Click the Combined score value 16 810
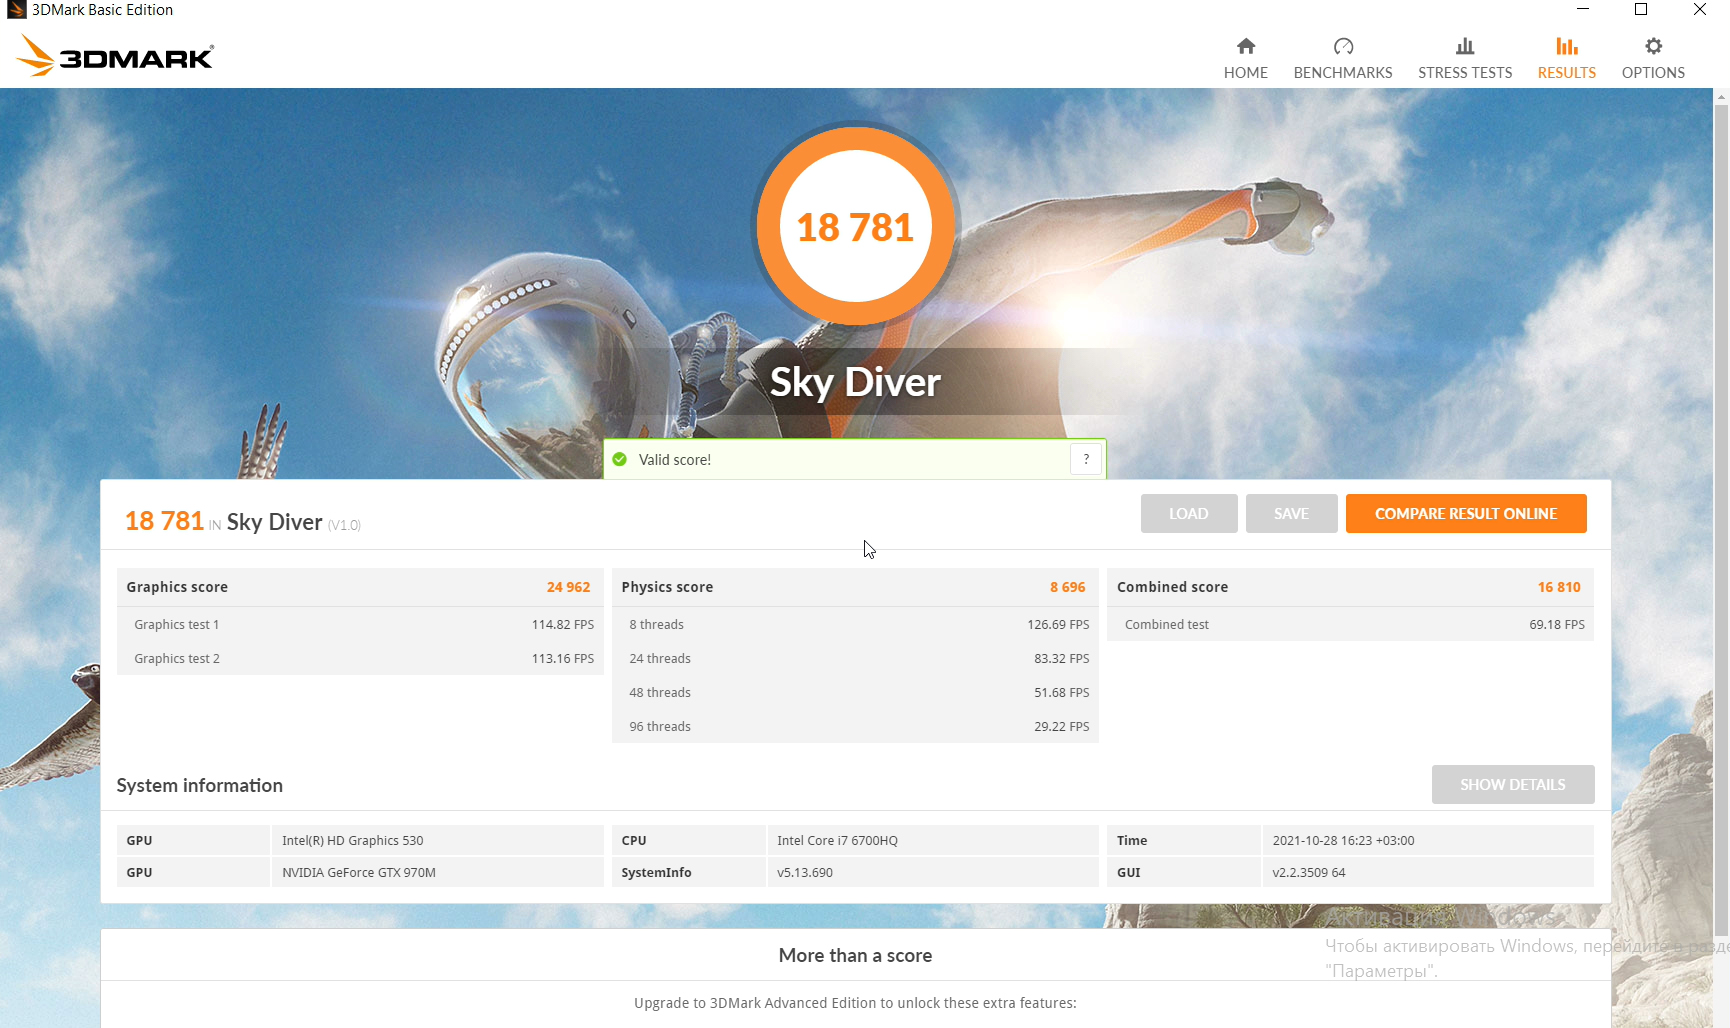The image size is (1730, 1028). [x=1559, y=587]
